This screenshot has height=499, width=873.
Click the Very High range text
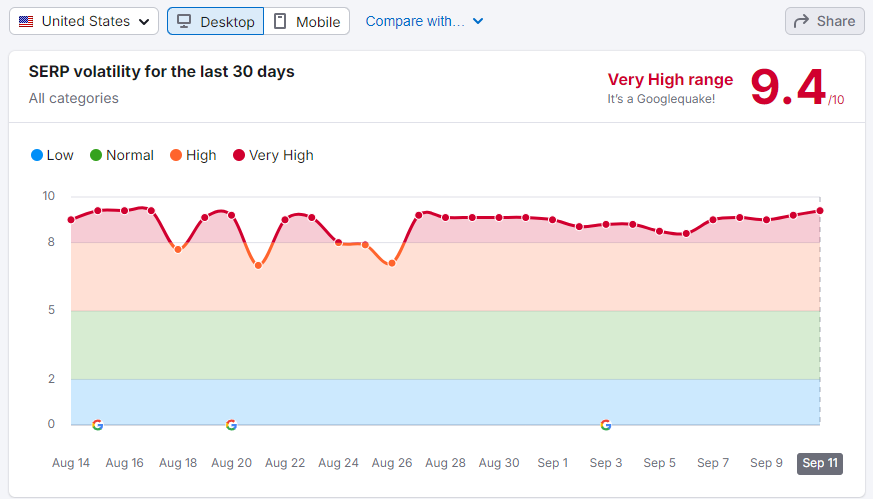(670, 80)
